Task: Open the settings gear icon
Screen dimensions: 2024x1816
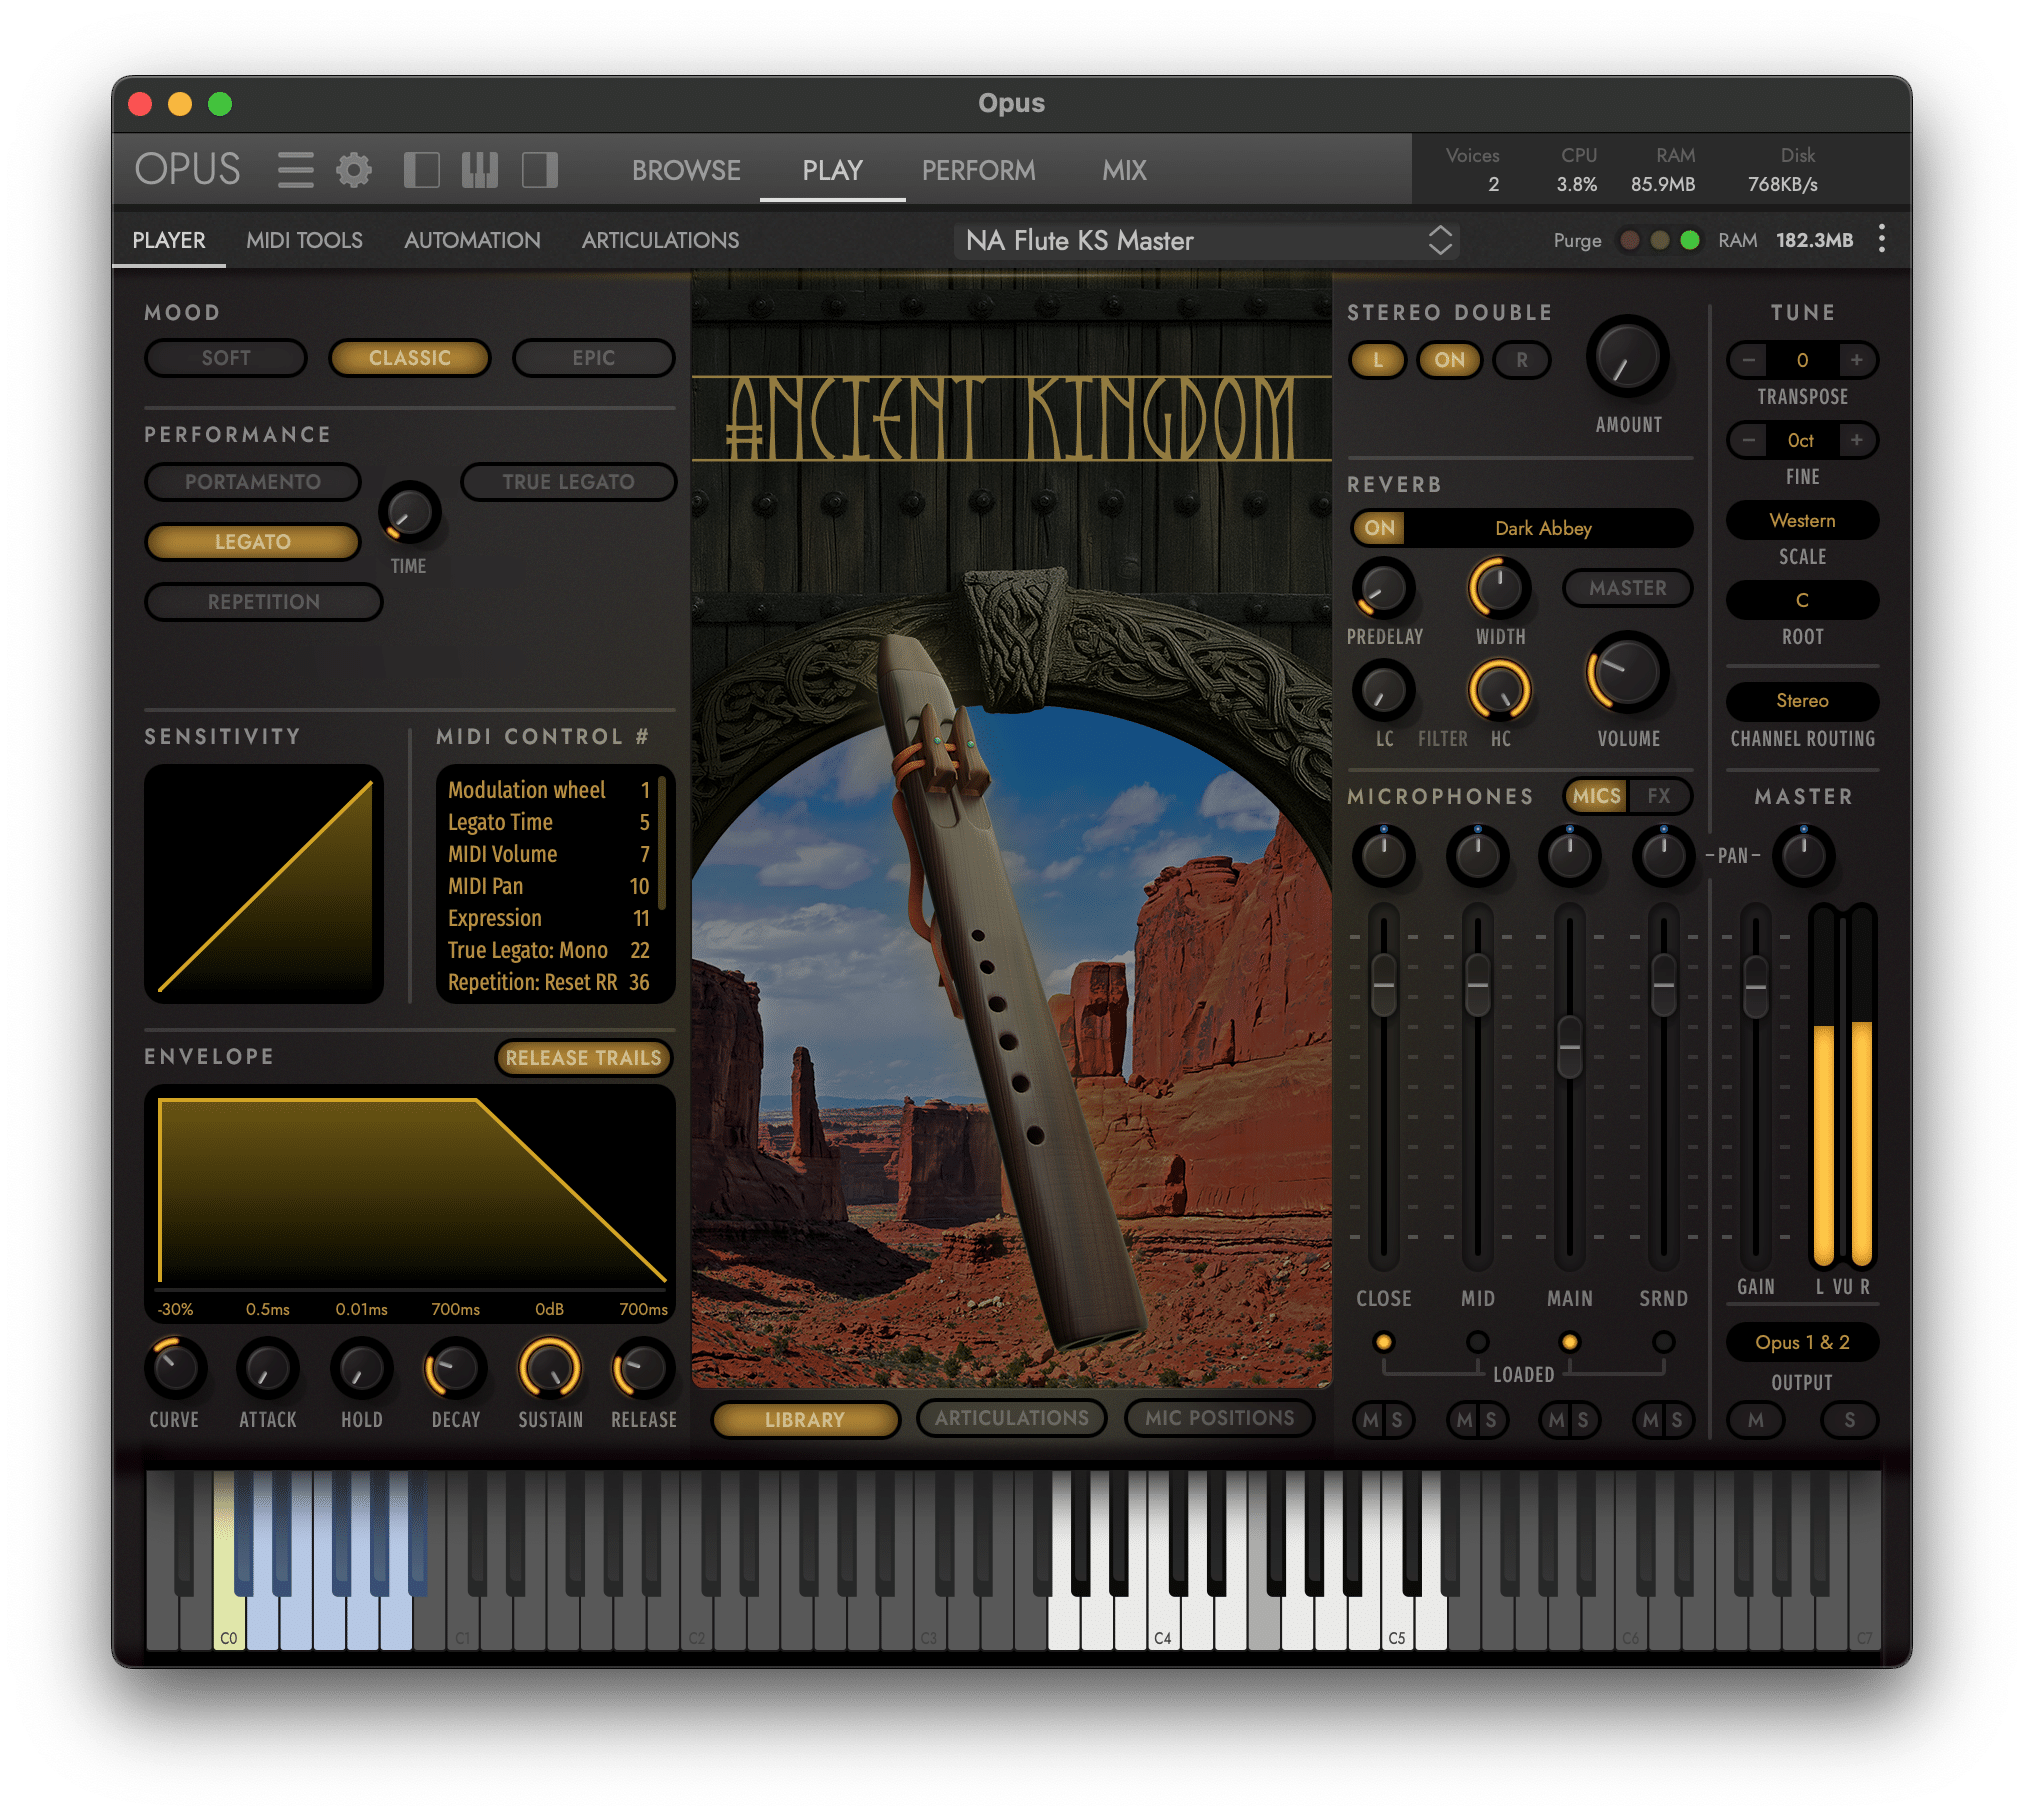Action: pos(353,170)
